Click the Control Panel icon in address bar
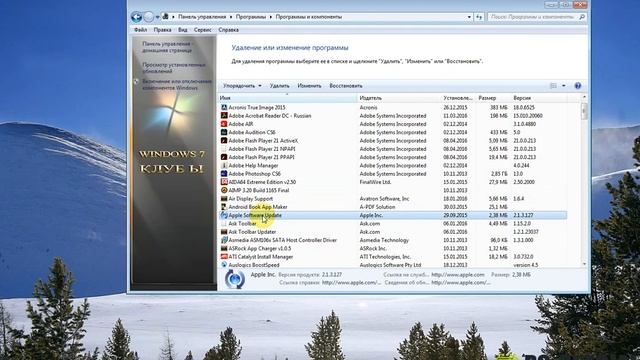640x360 pixels. pyautogui.click(x=165, y=17)
